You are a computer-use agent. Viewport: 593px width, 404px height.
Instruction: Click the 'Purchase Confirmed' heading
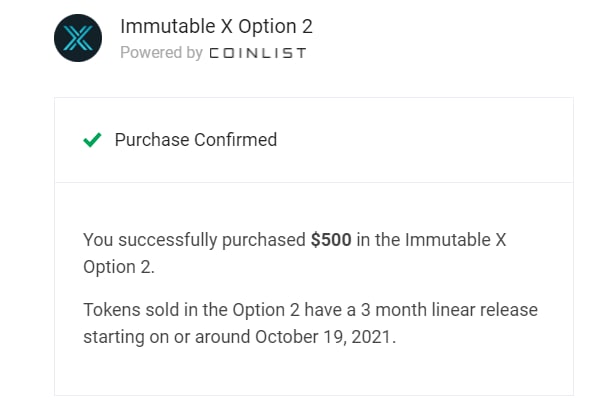(x=196, y=140)
